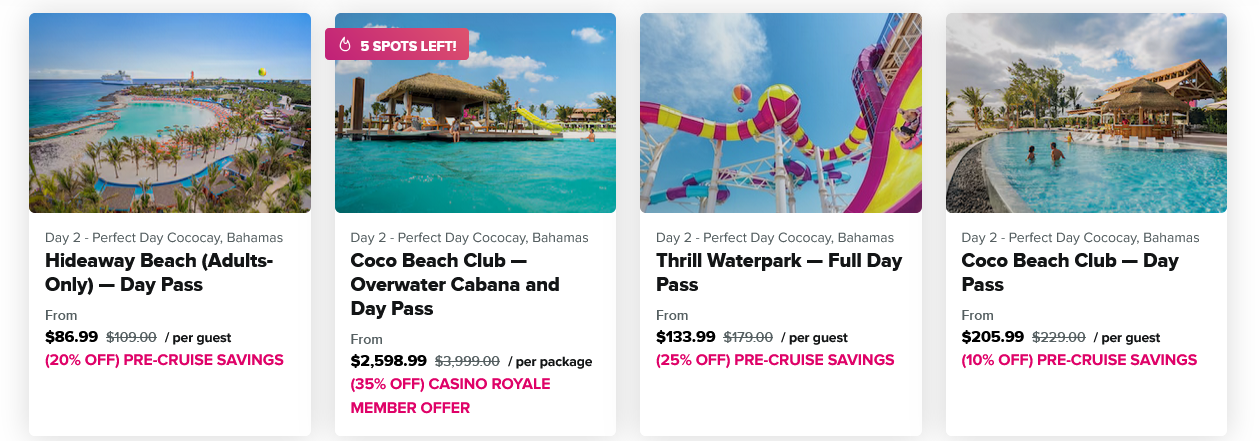
Task: Select Thrill Waterpark — Full Day Pass title
Action: coord(779,273)
